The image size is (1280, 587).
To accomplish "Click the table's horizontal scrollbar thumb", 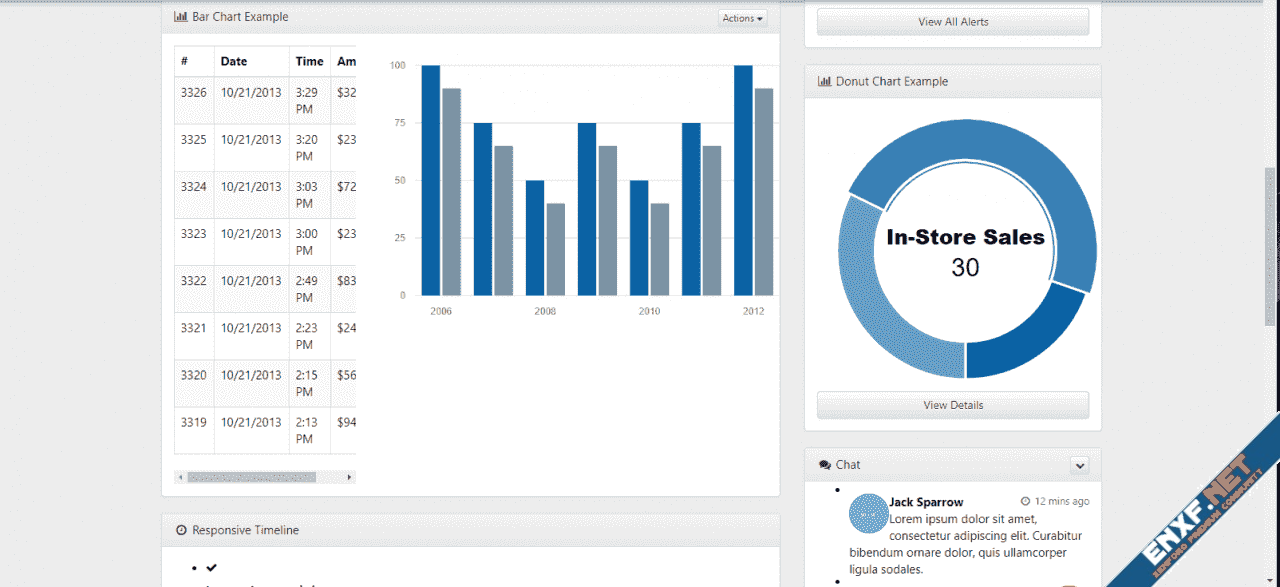I will (251, 477).
